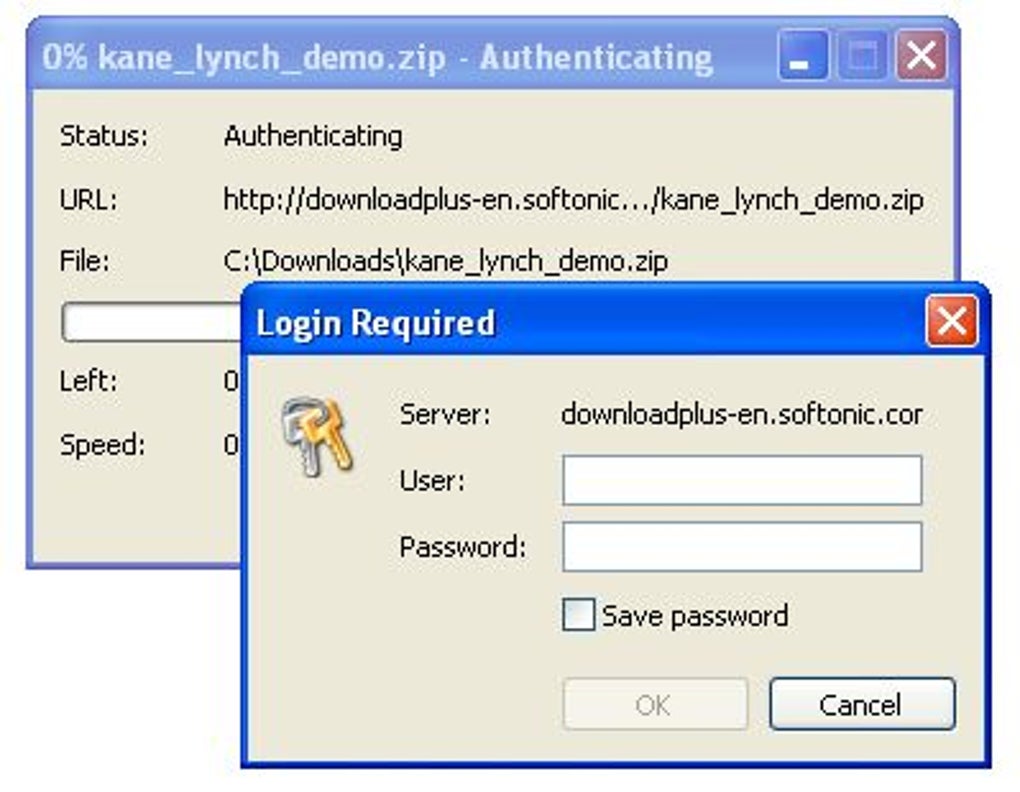1020x792 pixels.
Task: Click the disabled OK button
Action: [x=655, y=705]
